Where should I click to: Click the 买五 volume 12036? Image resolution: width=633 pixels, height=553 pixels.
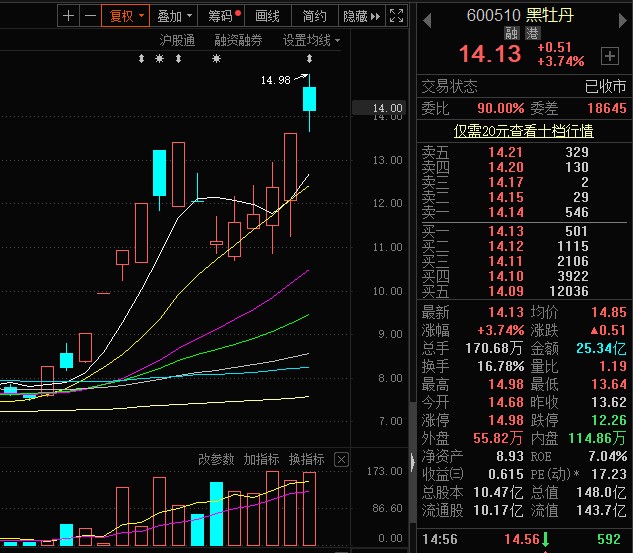point(569,291)
